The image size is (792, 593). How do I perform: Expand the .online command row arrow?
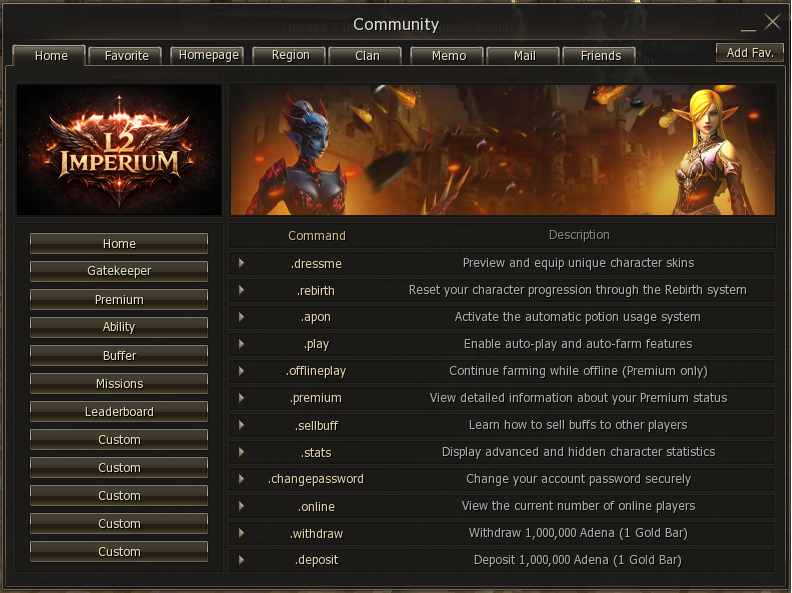click(x=241, y=506)
